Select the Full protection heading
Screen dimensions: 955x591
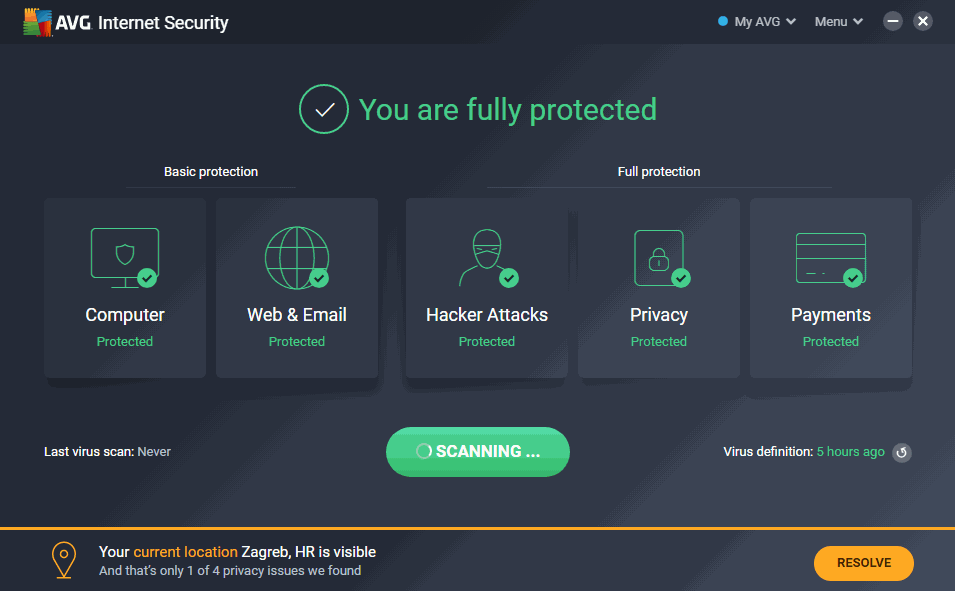(x=659, y=172)
